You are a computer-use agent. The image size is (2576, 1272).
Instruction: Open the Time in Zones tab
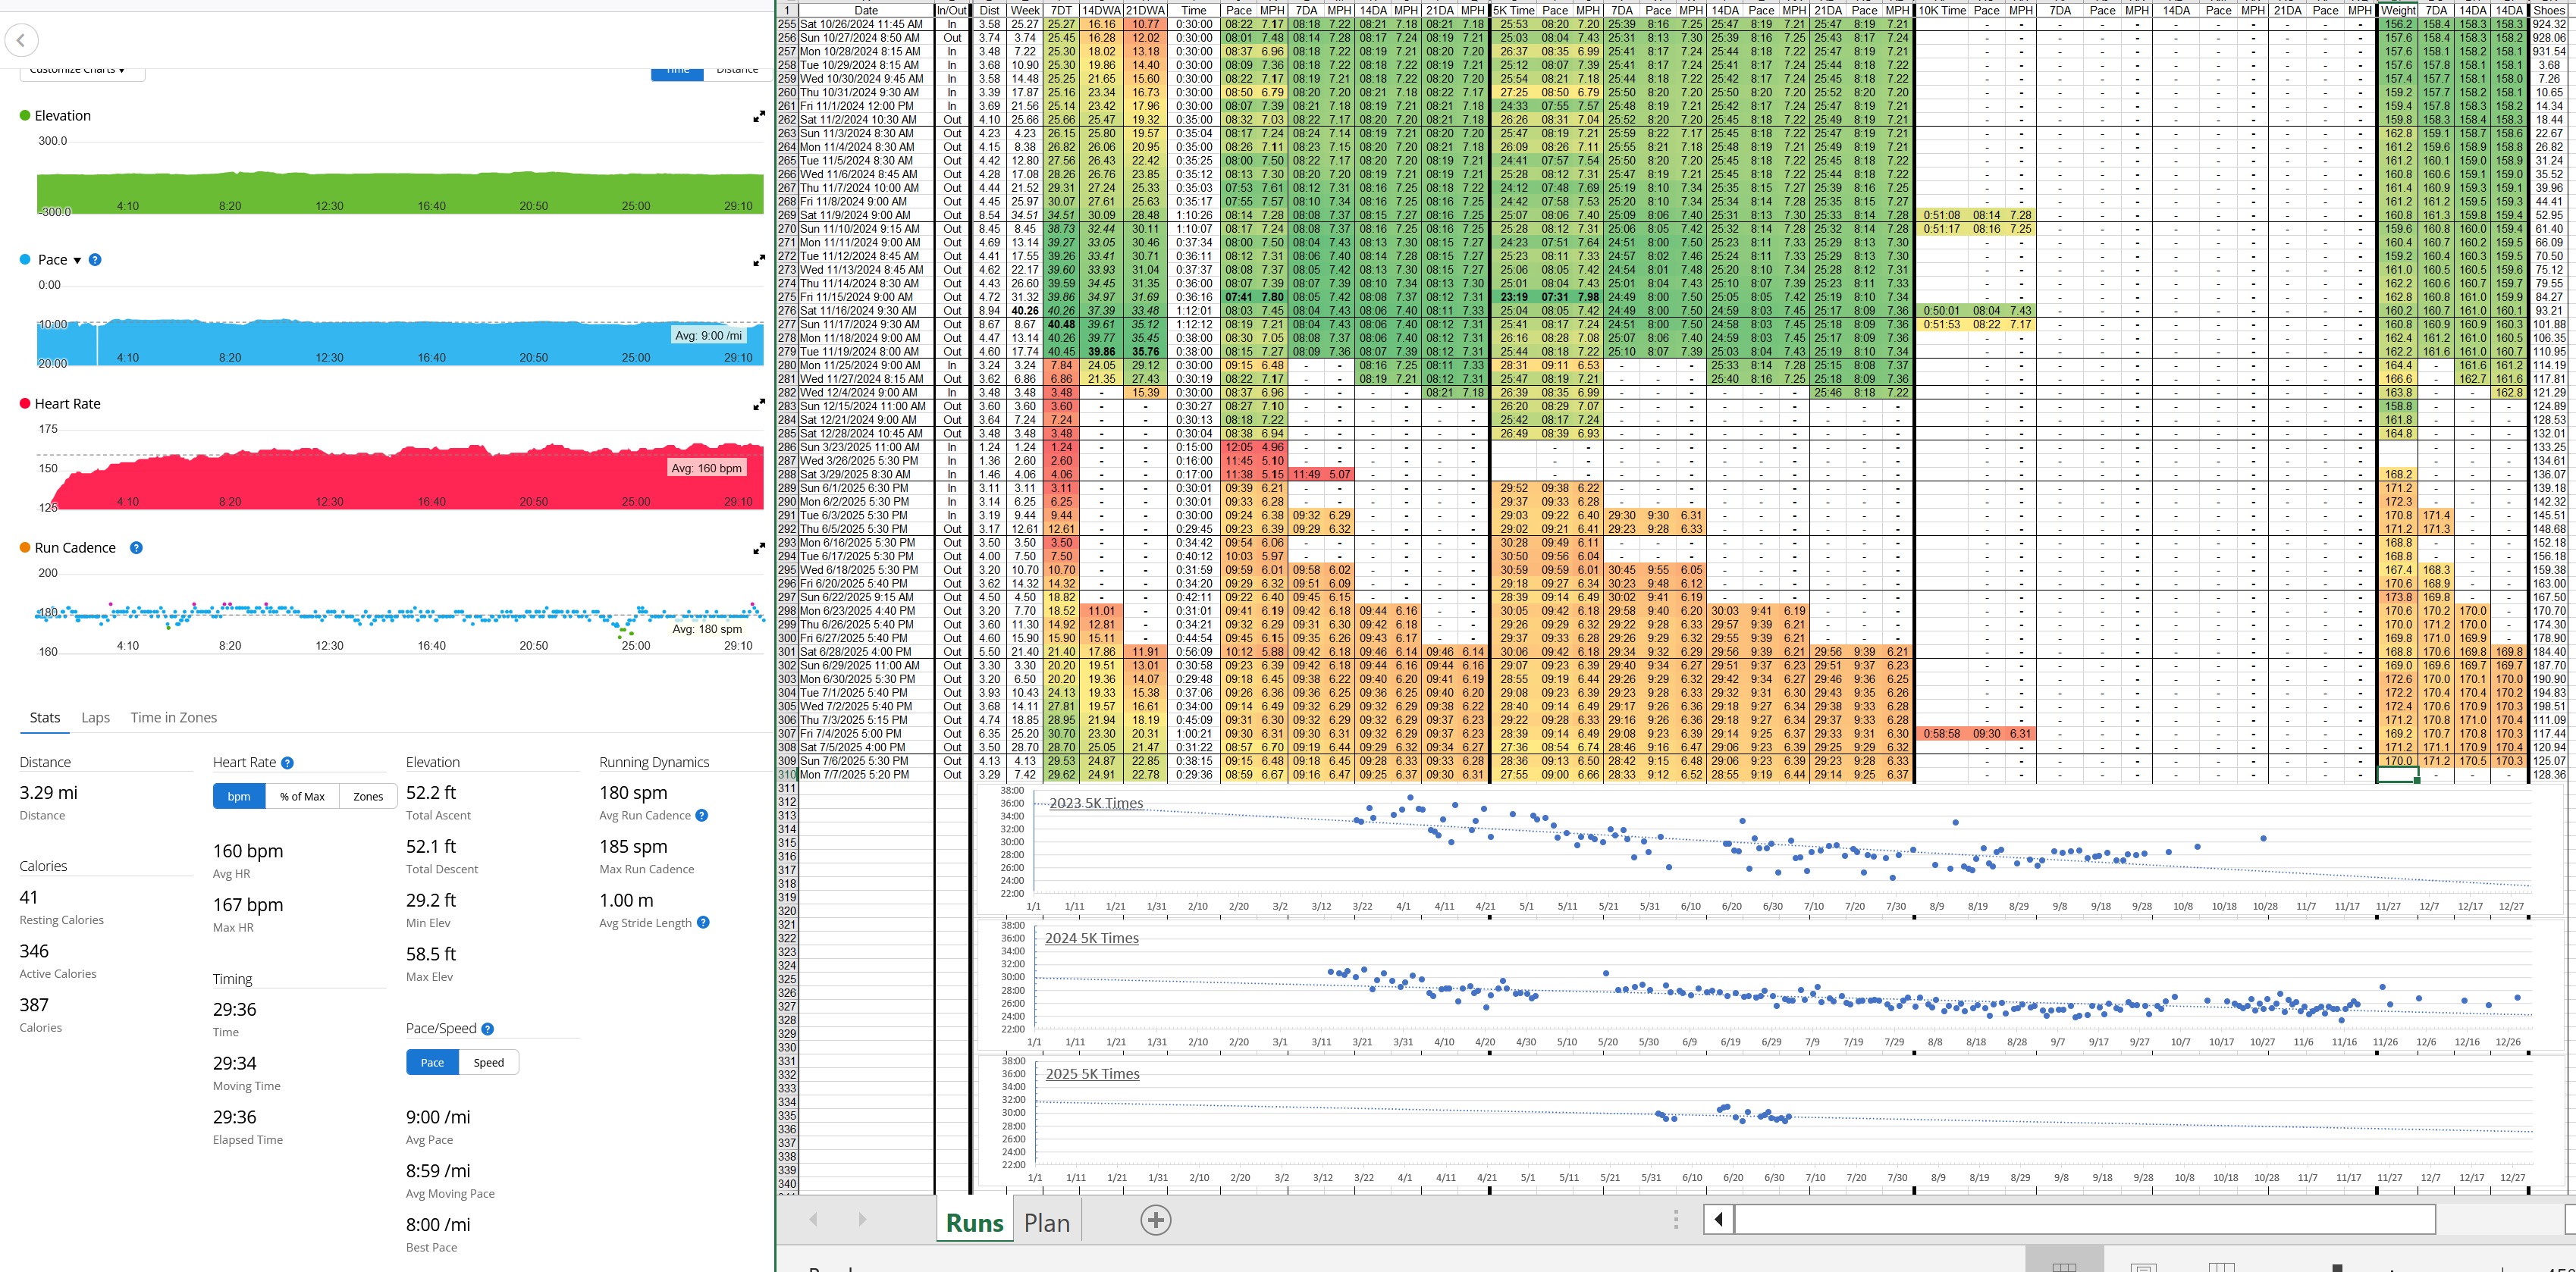(173, 717)
